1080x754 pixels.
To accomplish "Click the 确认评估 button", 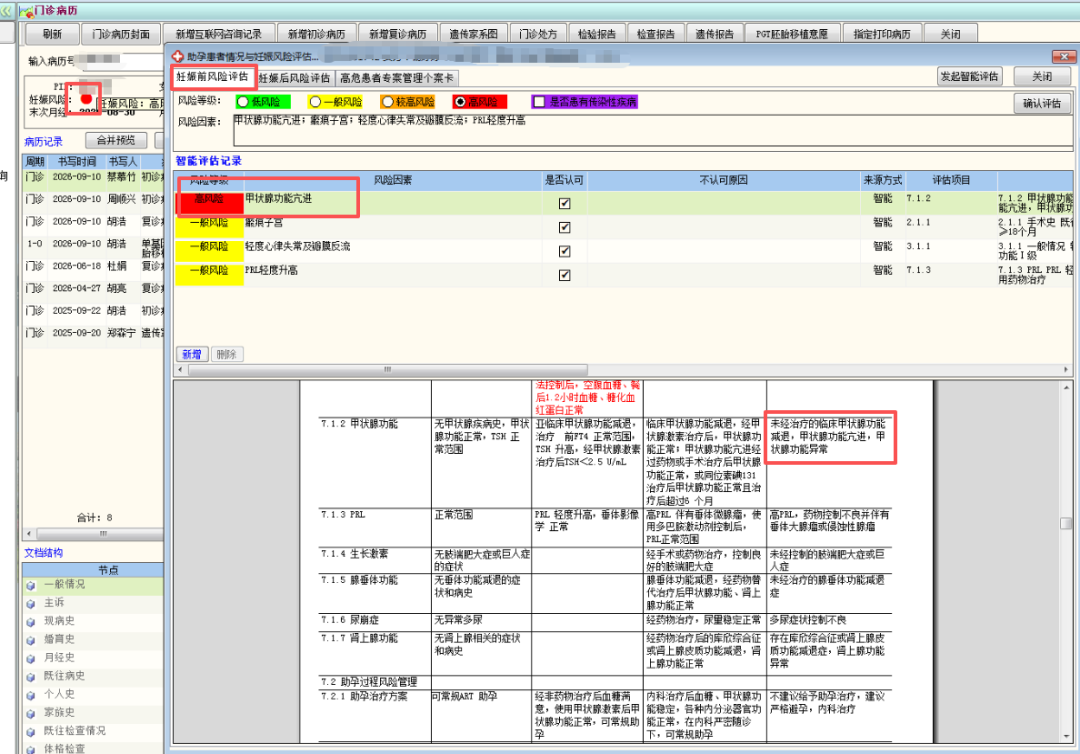I will 1041,103.
